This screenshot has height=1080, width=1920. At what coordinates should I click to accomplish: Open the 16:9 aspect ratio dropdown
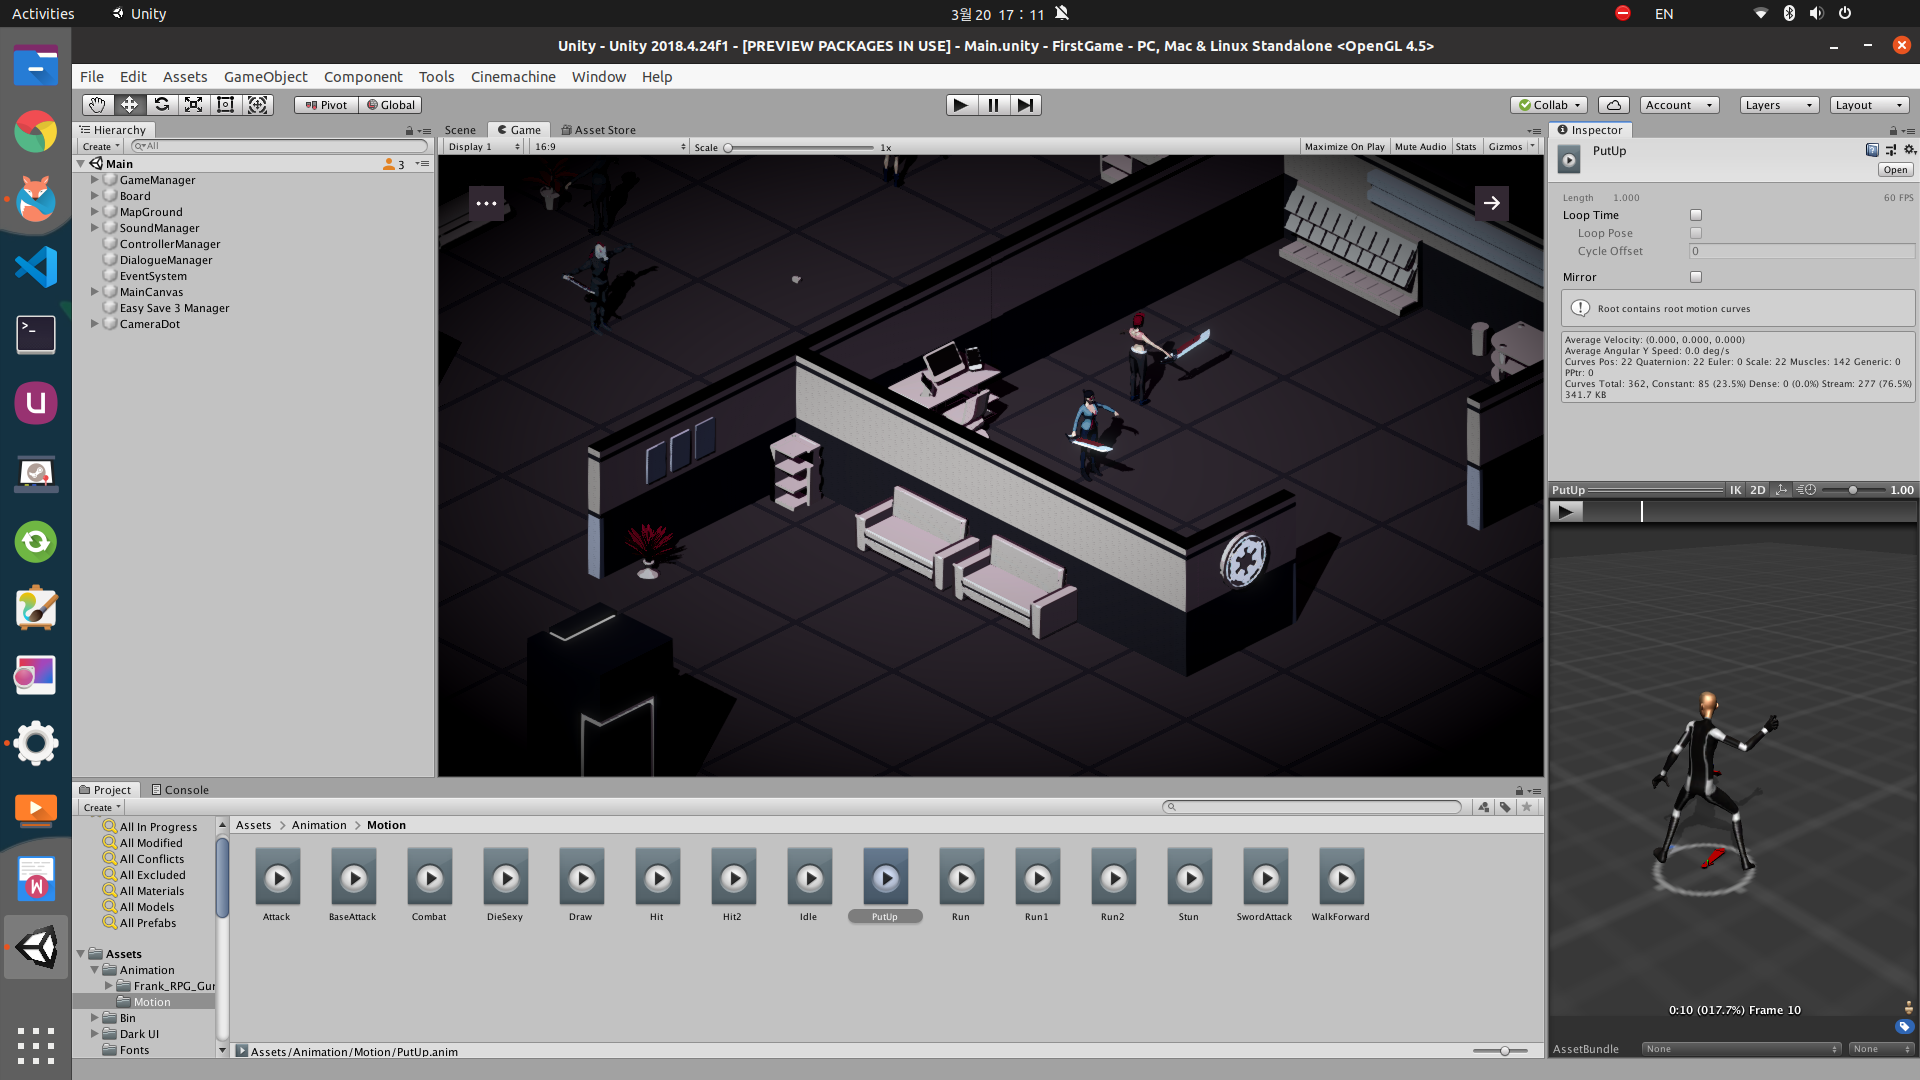tap(610, 147)
